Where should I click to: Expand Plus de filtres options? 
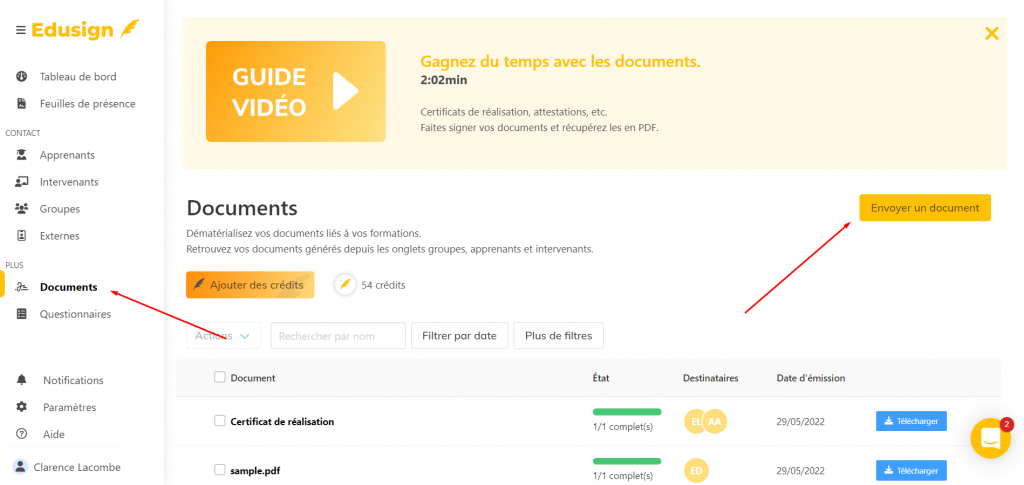pyautogui.click(x=558, y=336)
